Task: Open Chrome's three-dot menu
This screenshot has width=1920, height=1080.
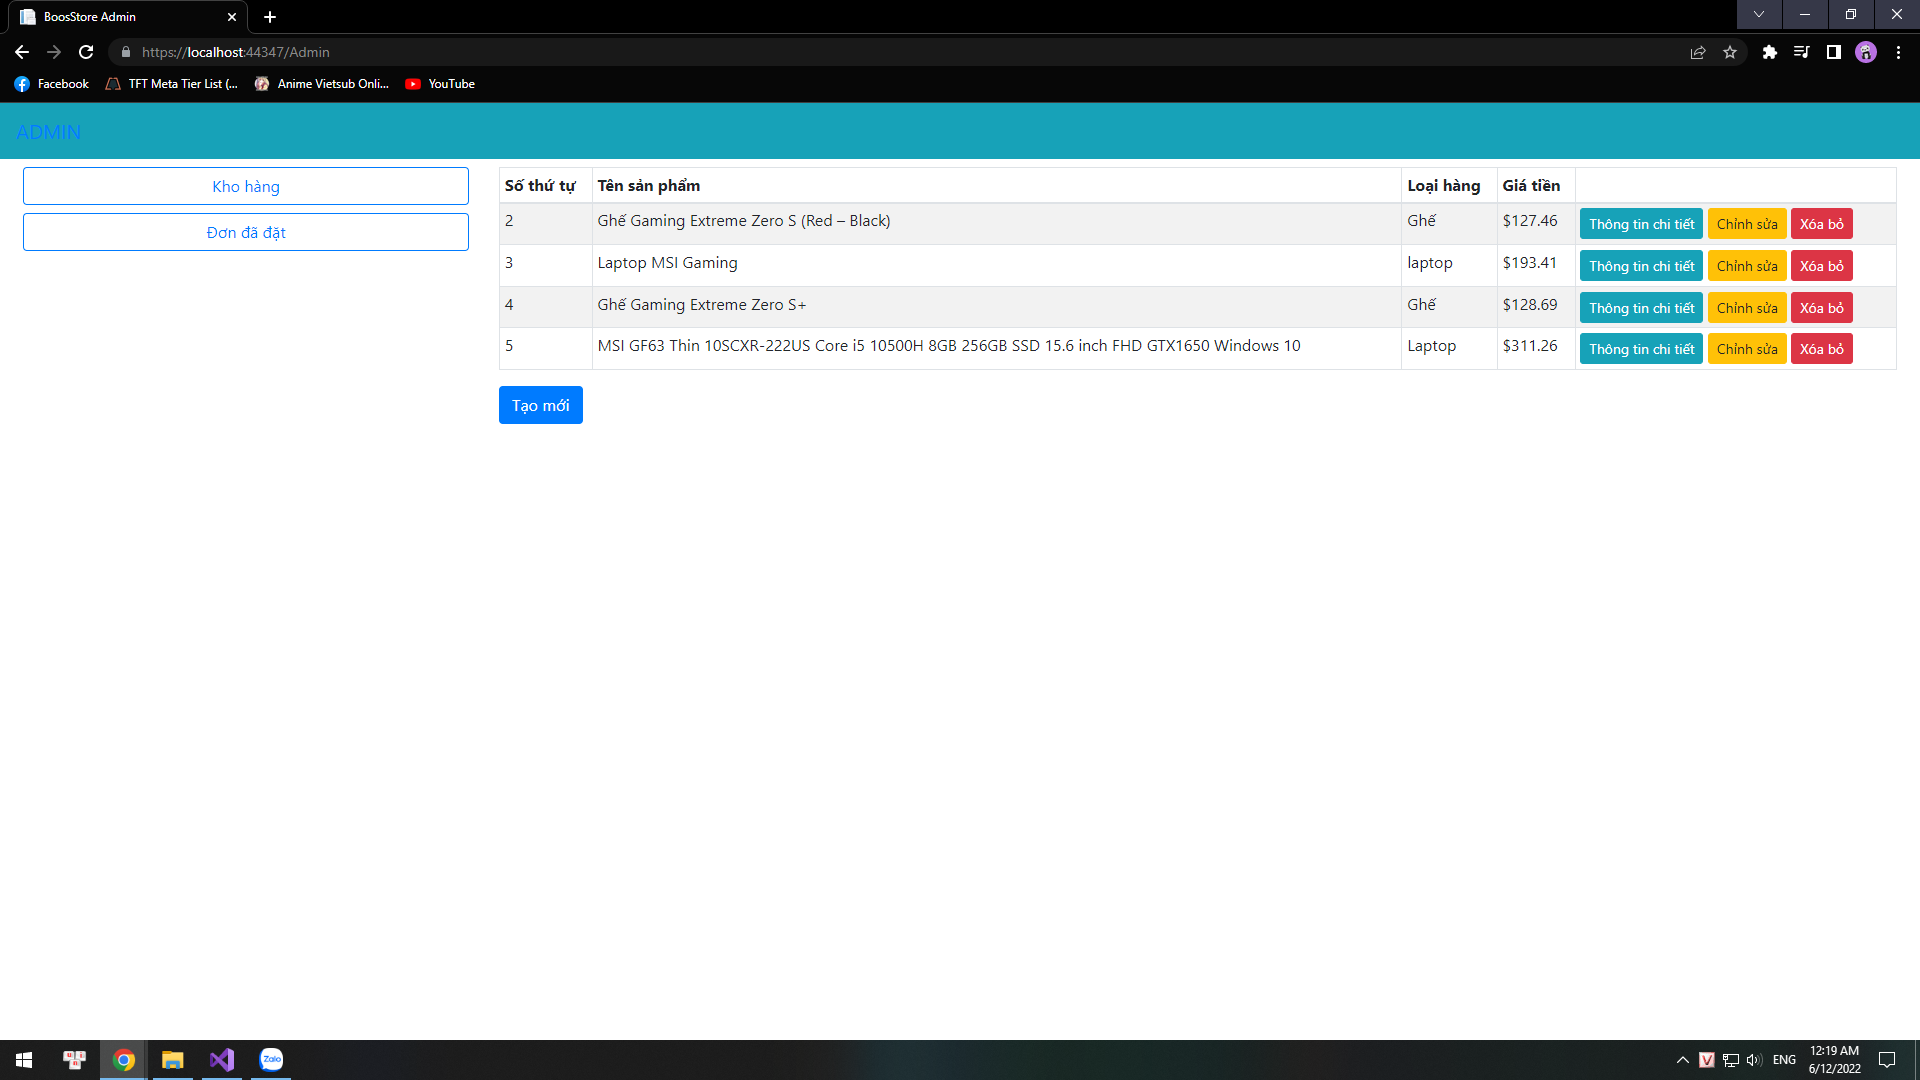Action: coord(1900,52)
